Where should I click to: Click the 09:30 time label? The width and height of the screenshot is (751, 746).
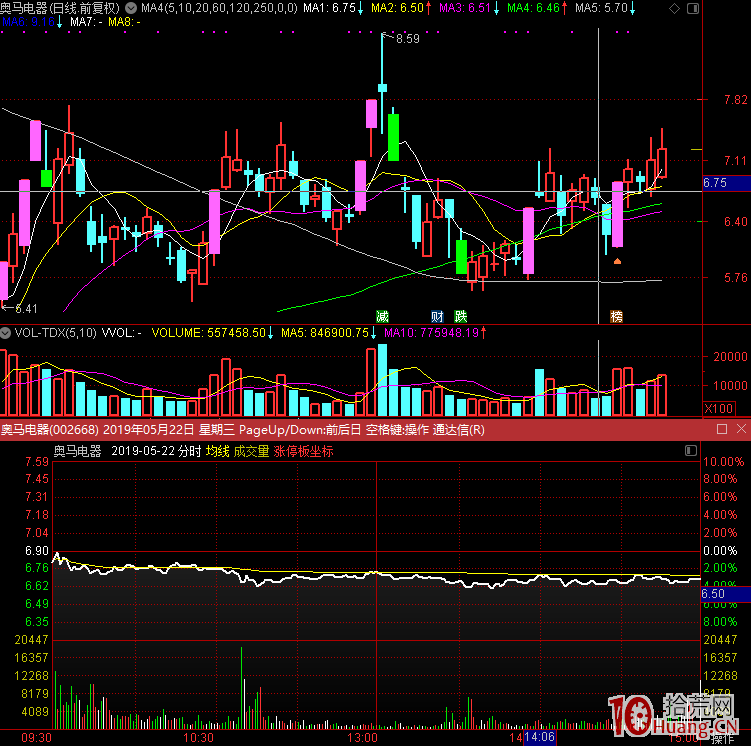36,738
